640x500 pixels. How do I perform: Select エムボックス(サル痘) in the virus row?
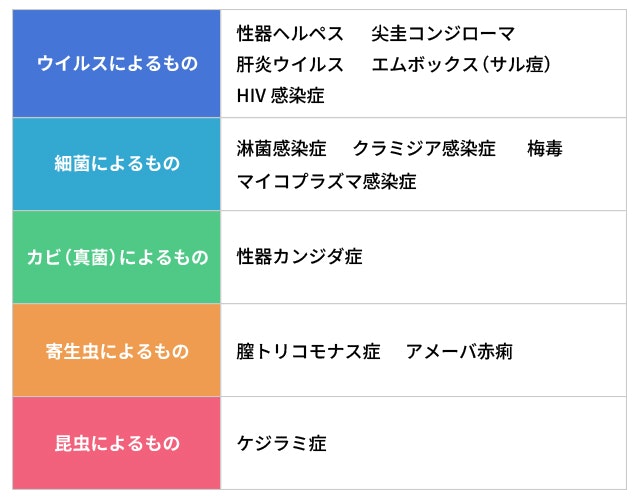pyautogui.click(x=461, y=65)
